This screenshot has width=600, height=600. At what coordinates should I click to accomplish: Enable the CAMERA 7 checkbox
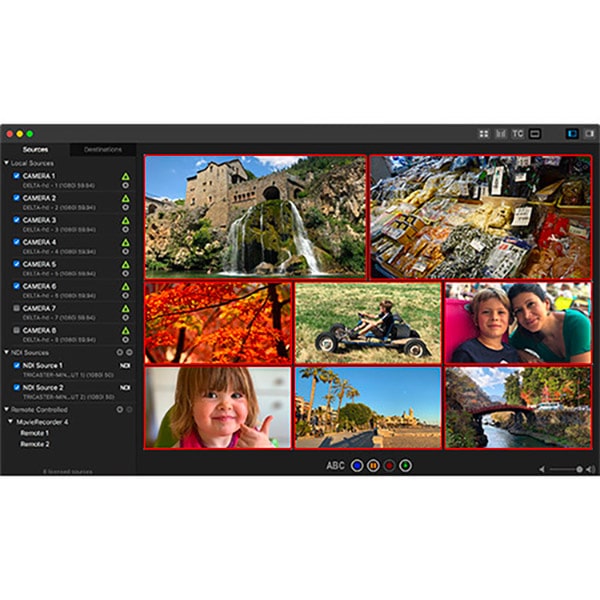(16, 308)
